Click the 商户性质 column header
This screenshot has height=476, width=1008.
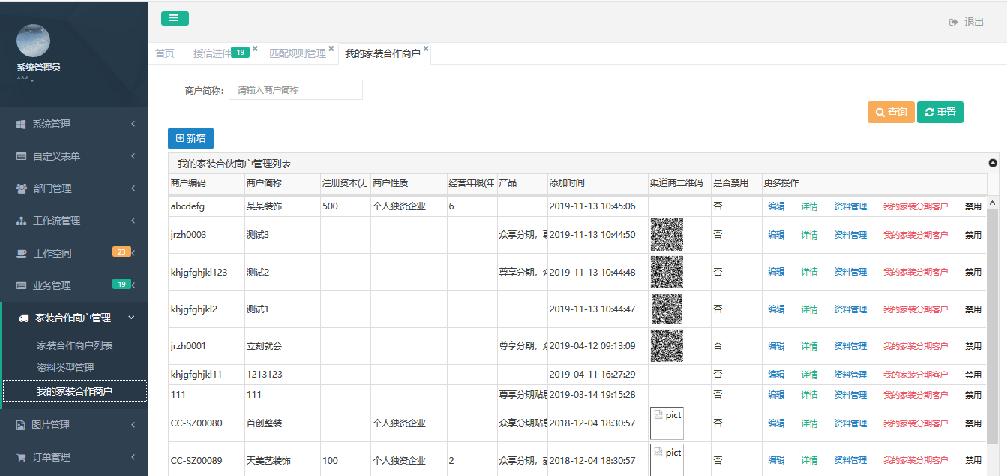409,183
